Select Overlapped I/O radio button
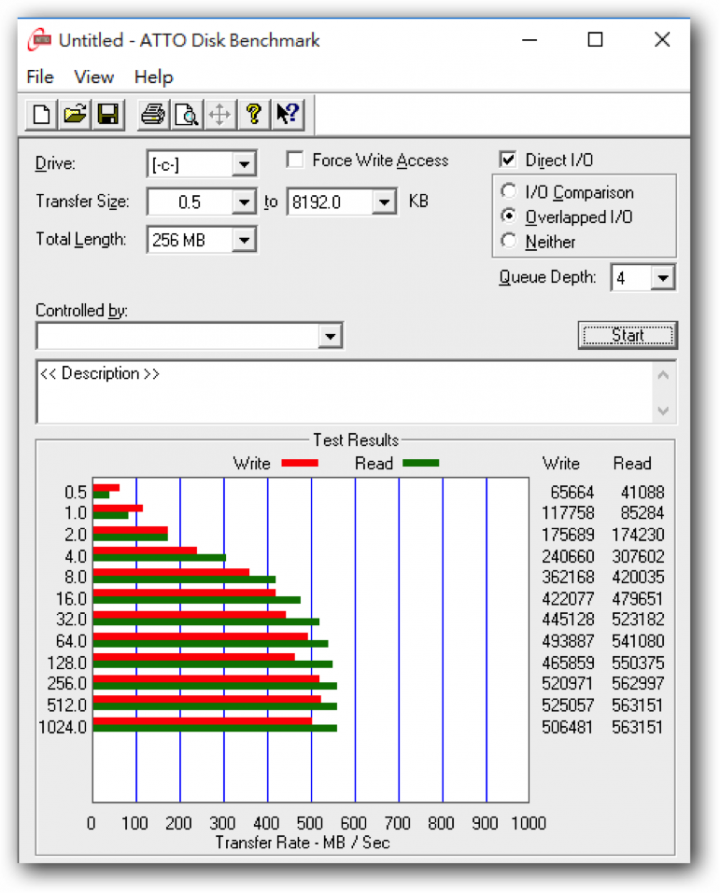 pos(508,216)
